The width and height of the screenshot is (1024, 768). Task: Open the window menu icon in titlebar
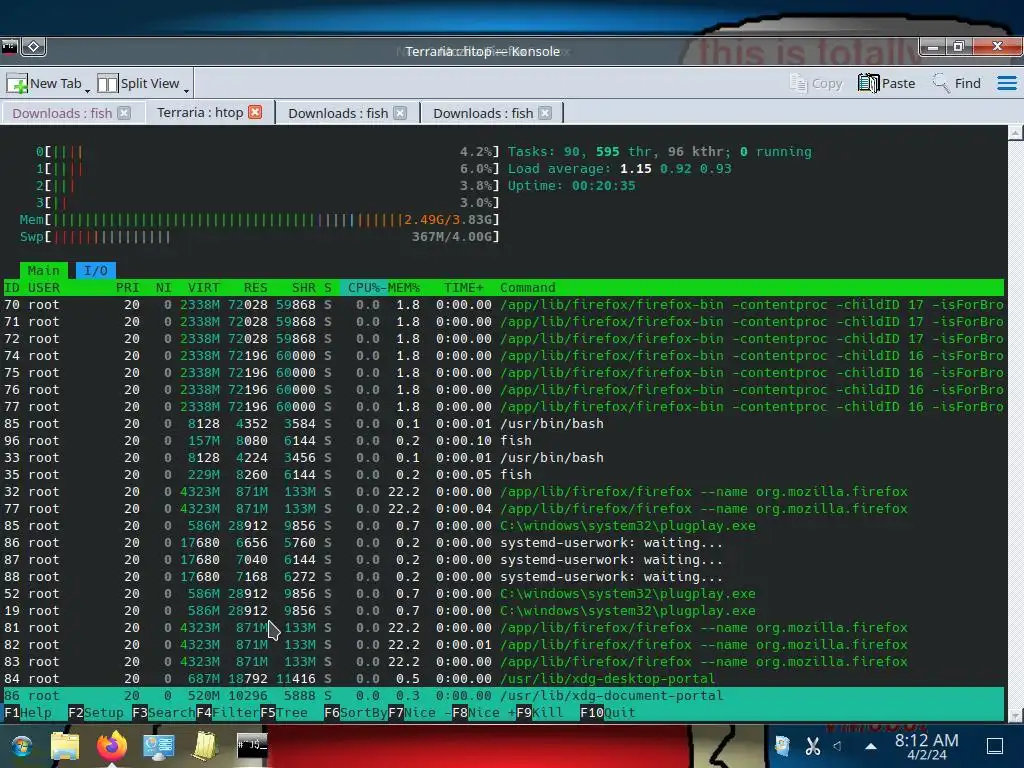(9, 47)
